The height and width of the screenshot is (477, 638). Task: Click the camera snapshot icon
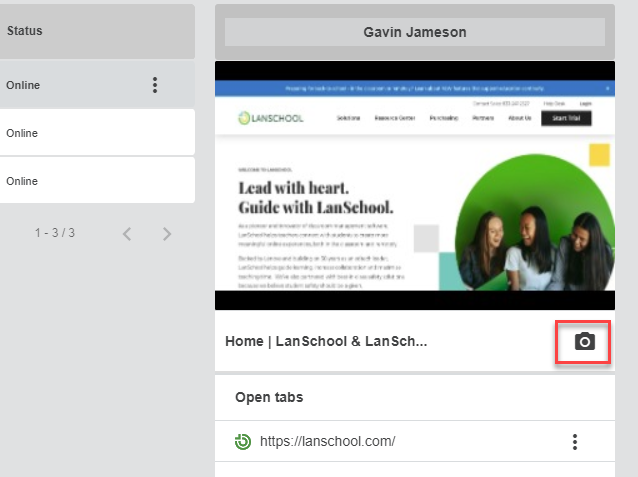(584, 341)
